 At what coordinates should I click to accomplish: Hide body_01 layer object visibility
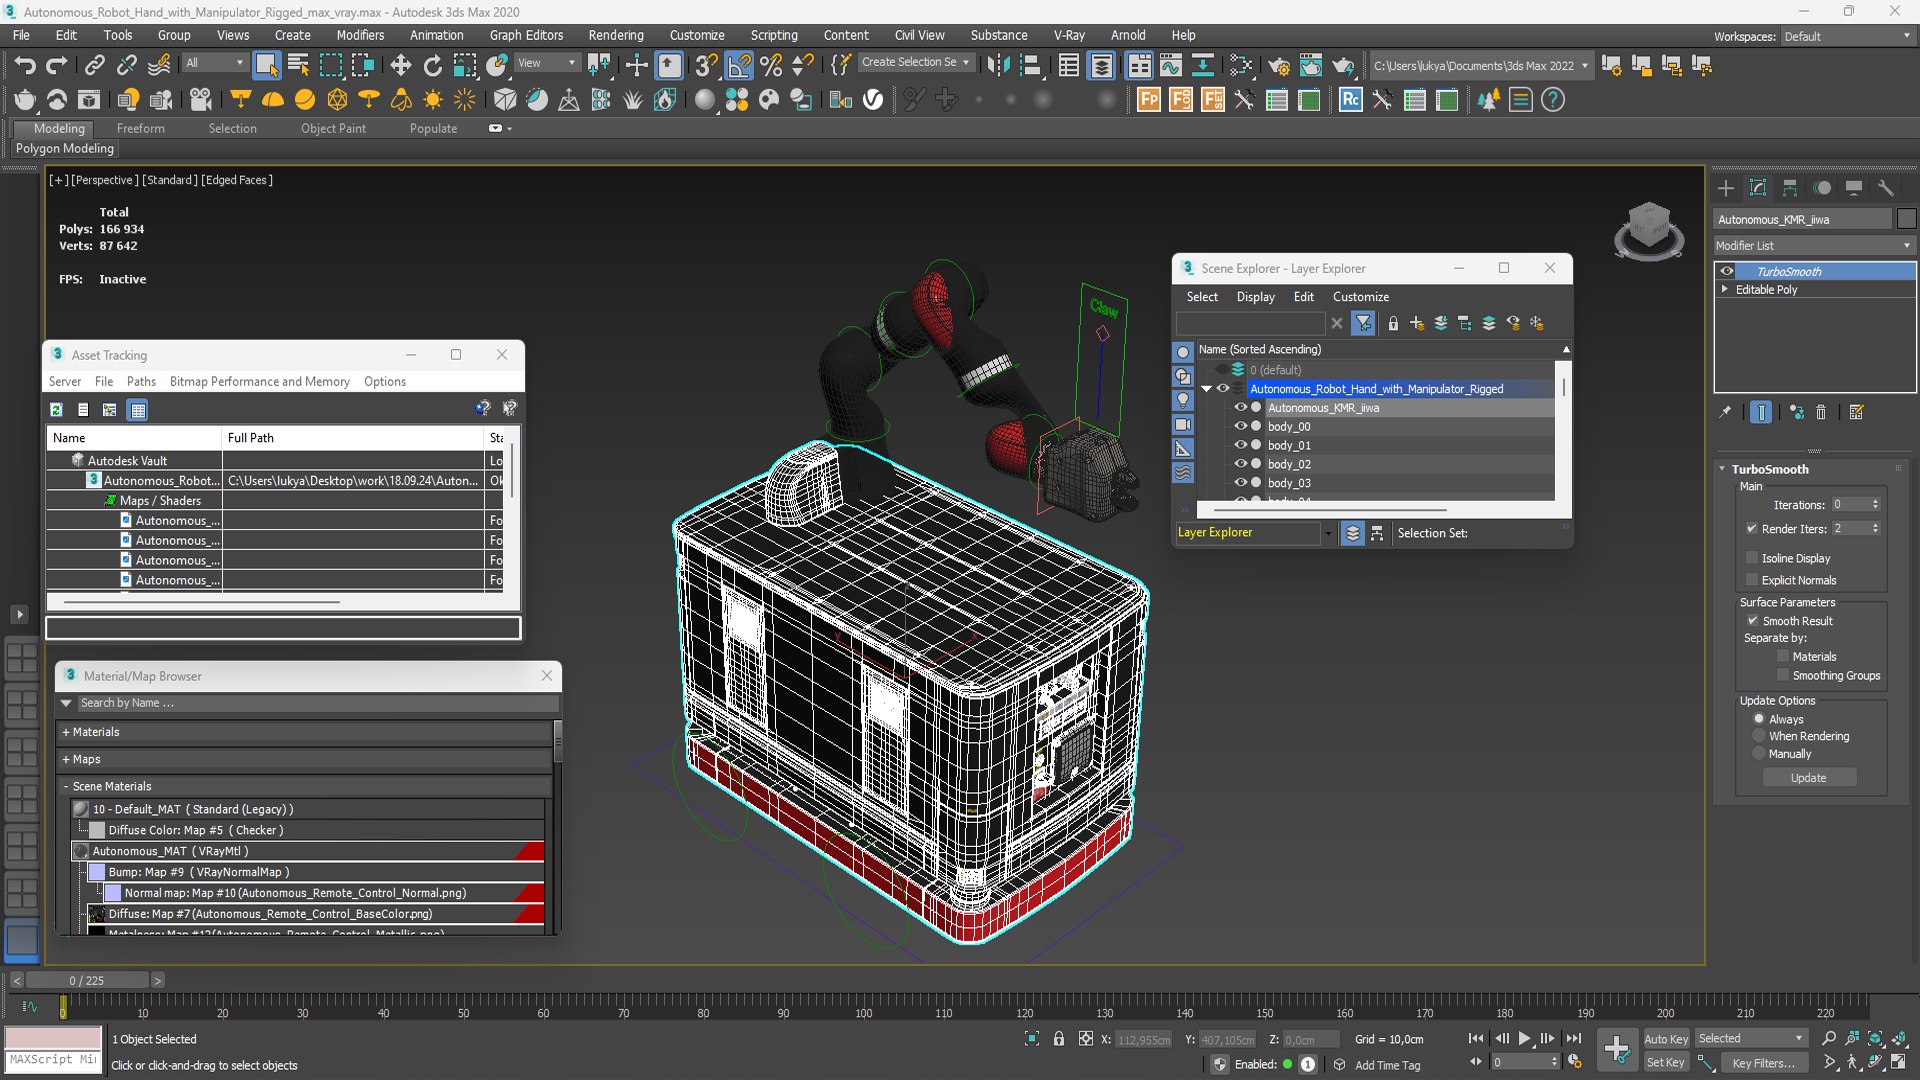(x=1240, y=445)
